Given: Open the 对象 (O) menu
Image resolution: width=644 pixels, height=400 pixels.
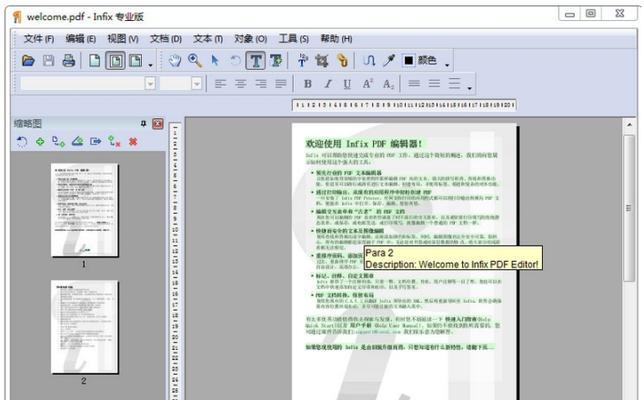Looking at the screenshot, I should click(x=251, y=39).
